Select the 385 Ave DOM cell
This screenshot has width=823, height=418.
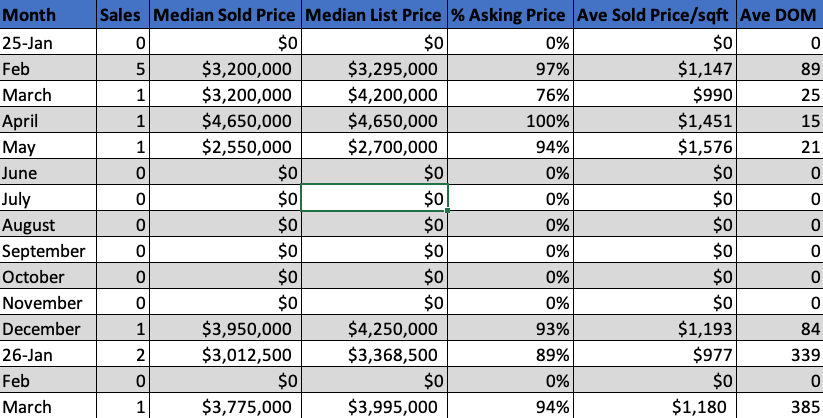(779, 407)
